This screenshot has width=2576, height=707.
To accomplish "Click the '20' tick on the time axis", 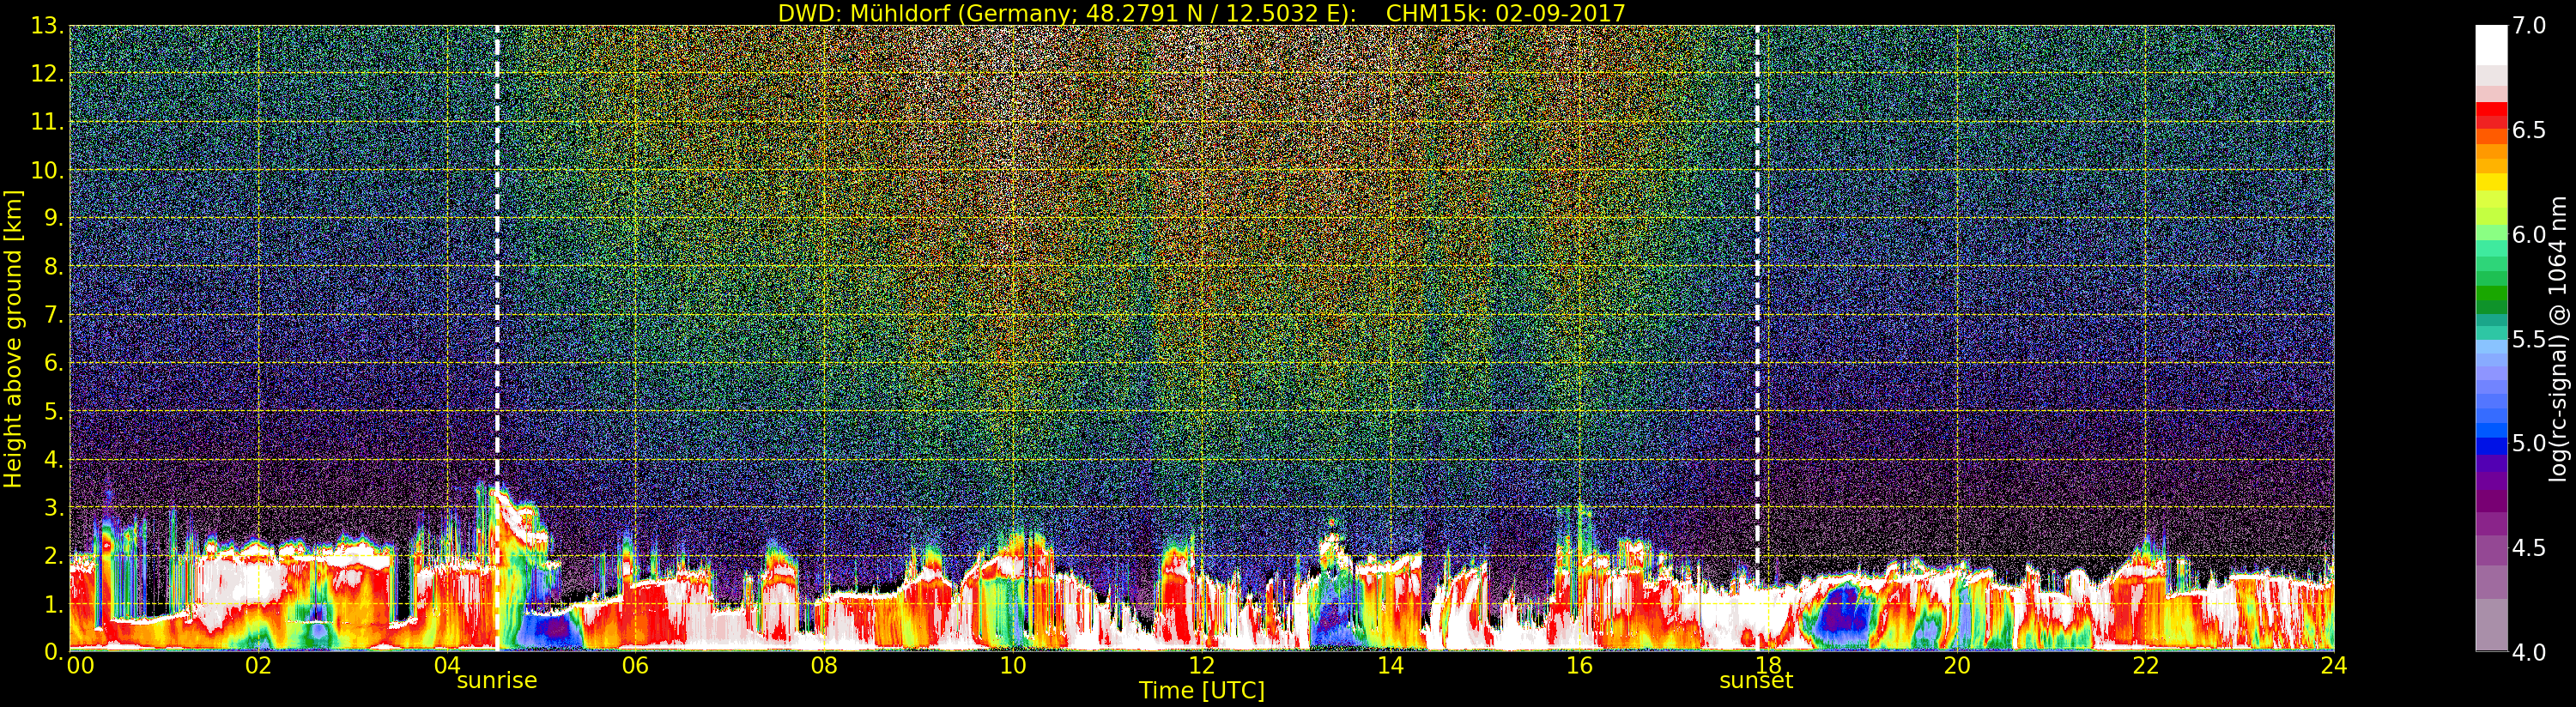I will pos(1956,666).
